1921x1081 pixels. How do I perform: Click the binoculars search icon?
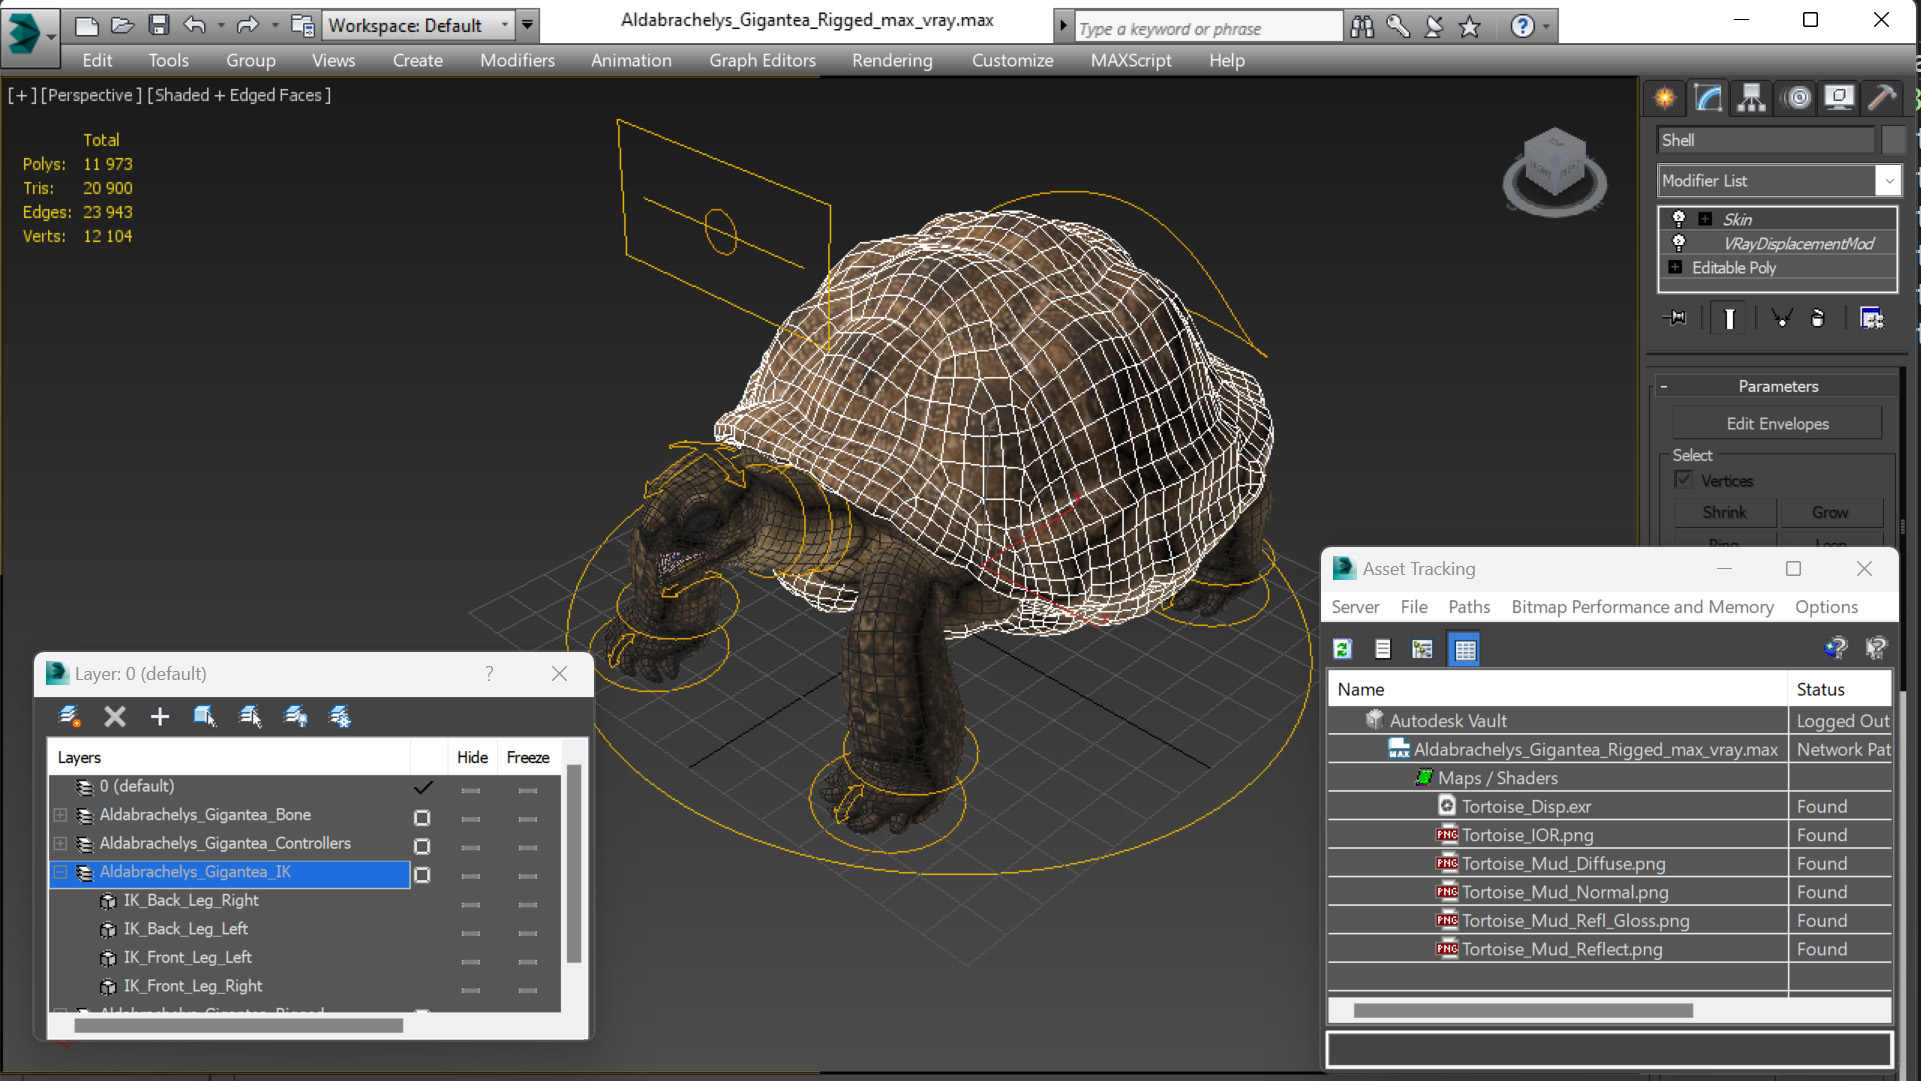coord(1362,27)
